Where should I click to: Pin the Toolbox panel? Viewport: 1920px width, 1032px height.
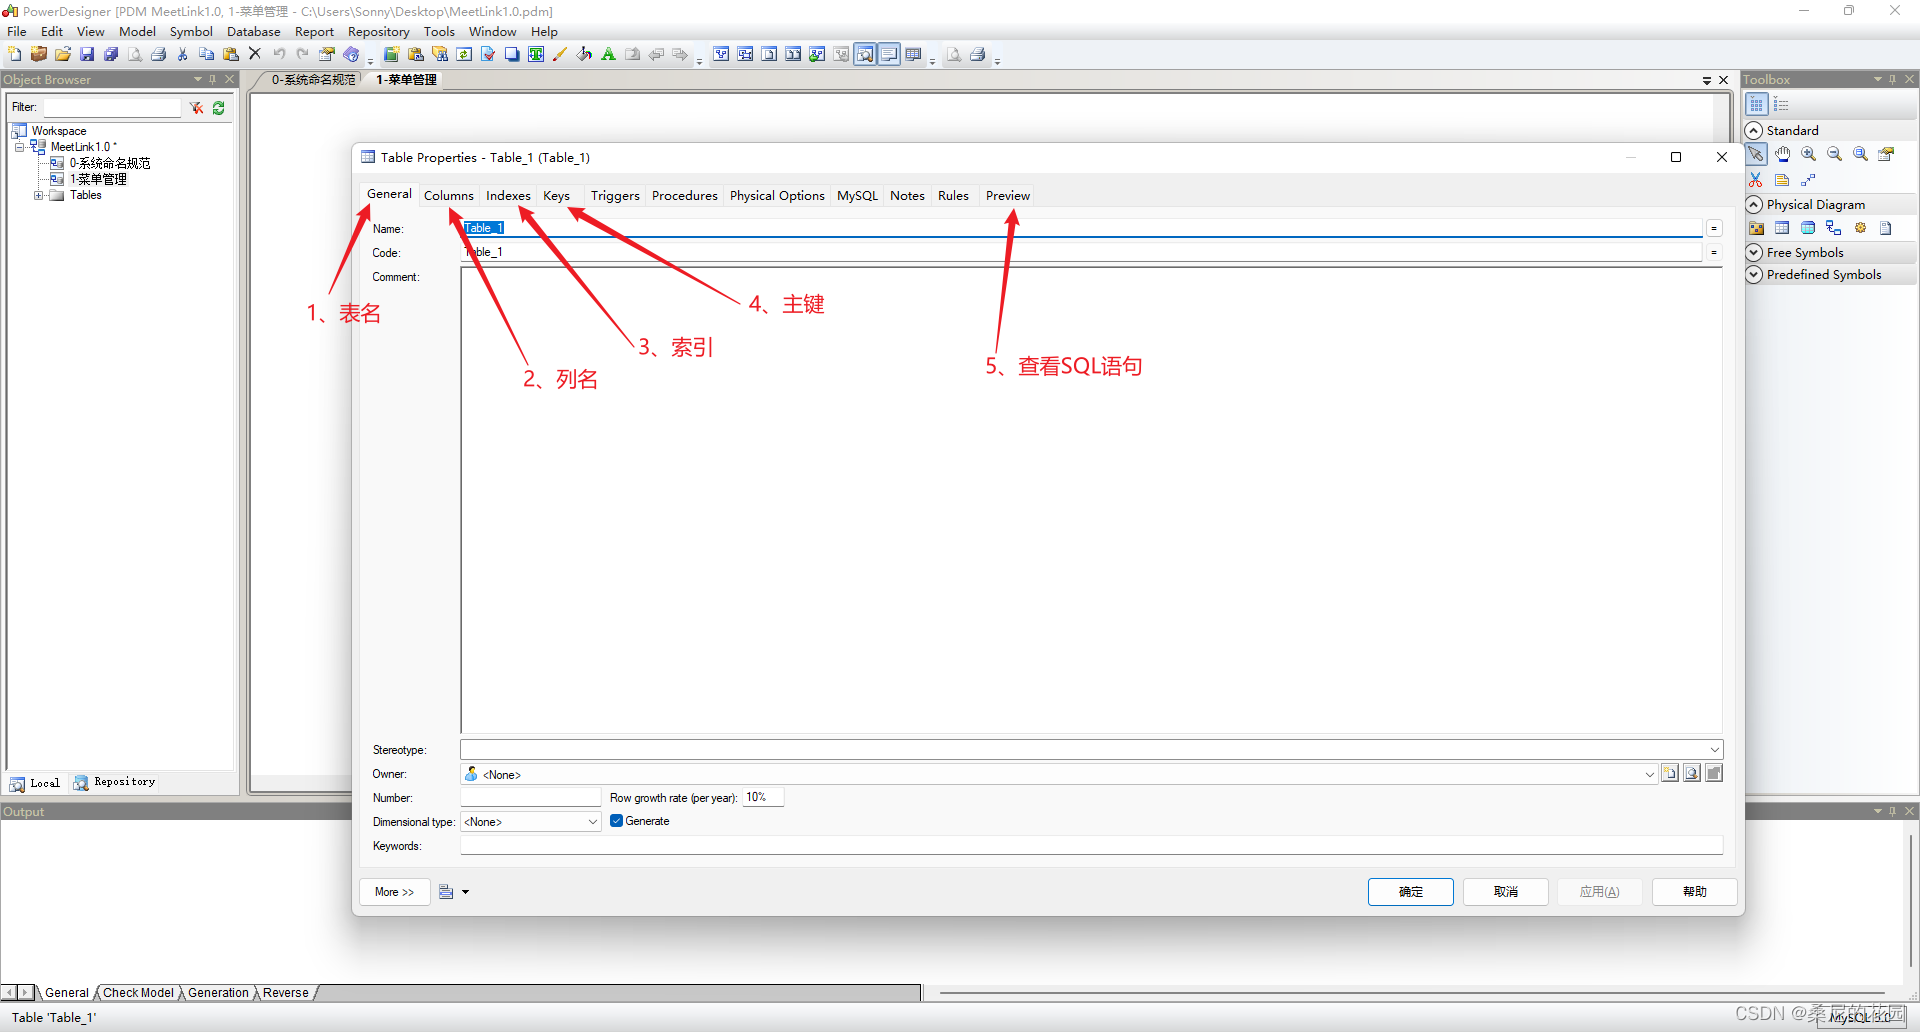(1893, 78)
